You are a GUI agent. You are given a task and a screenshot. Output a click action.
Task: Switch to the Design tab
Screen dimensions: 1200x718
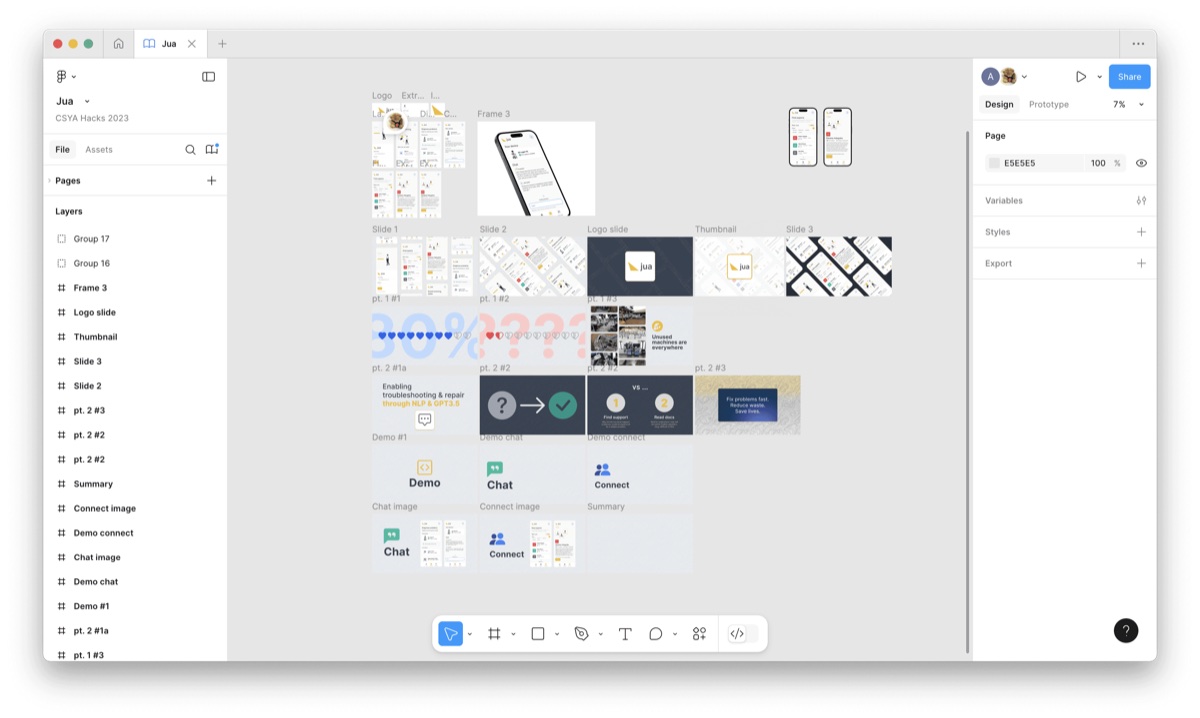(999, 104)
